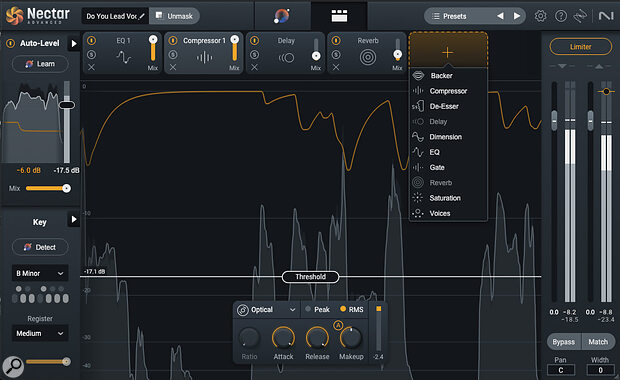
Task: Open the settings gear
Action: 541,16
